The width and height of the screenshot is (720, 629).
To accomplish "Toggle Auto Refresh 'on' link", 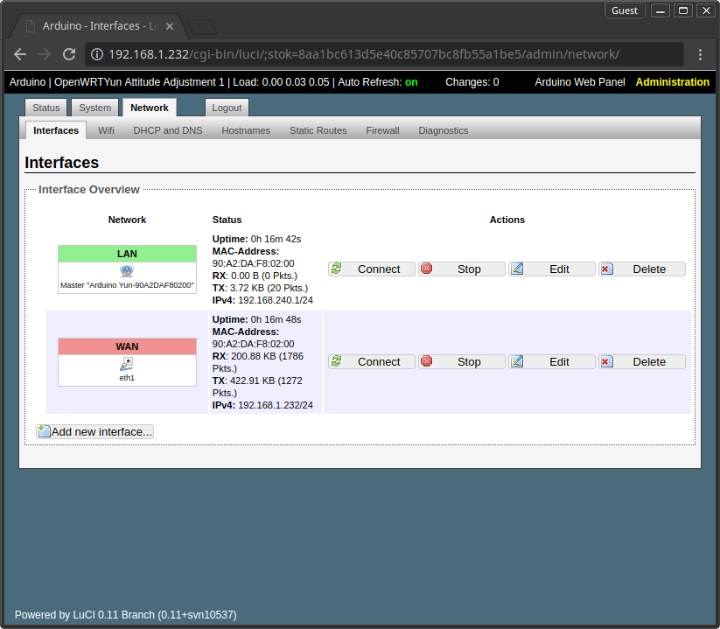I will pos(411,82).
